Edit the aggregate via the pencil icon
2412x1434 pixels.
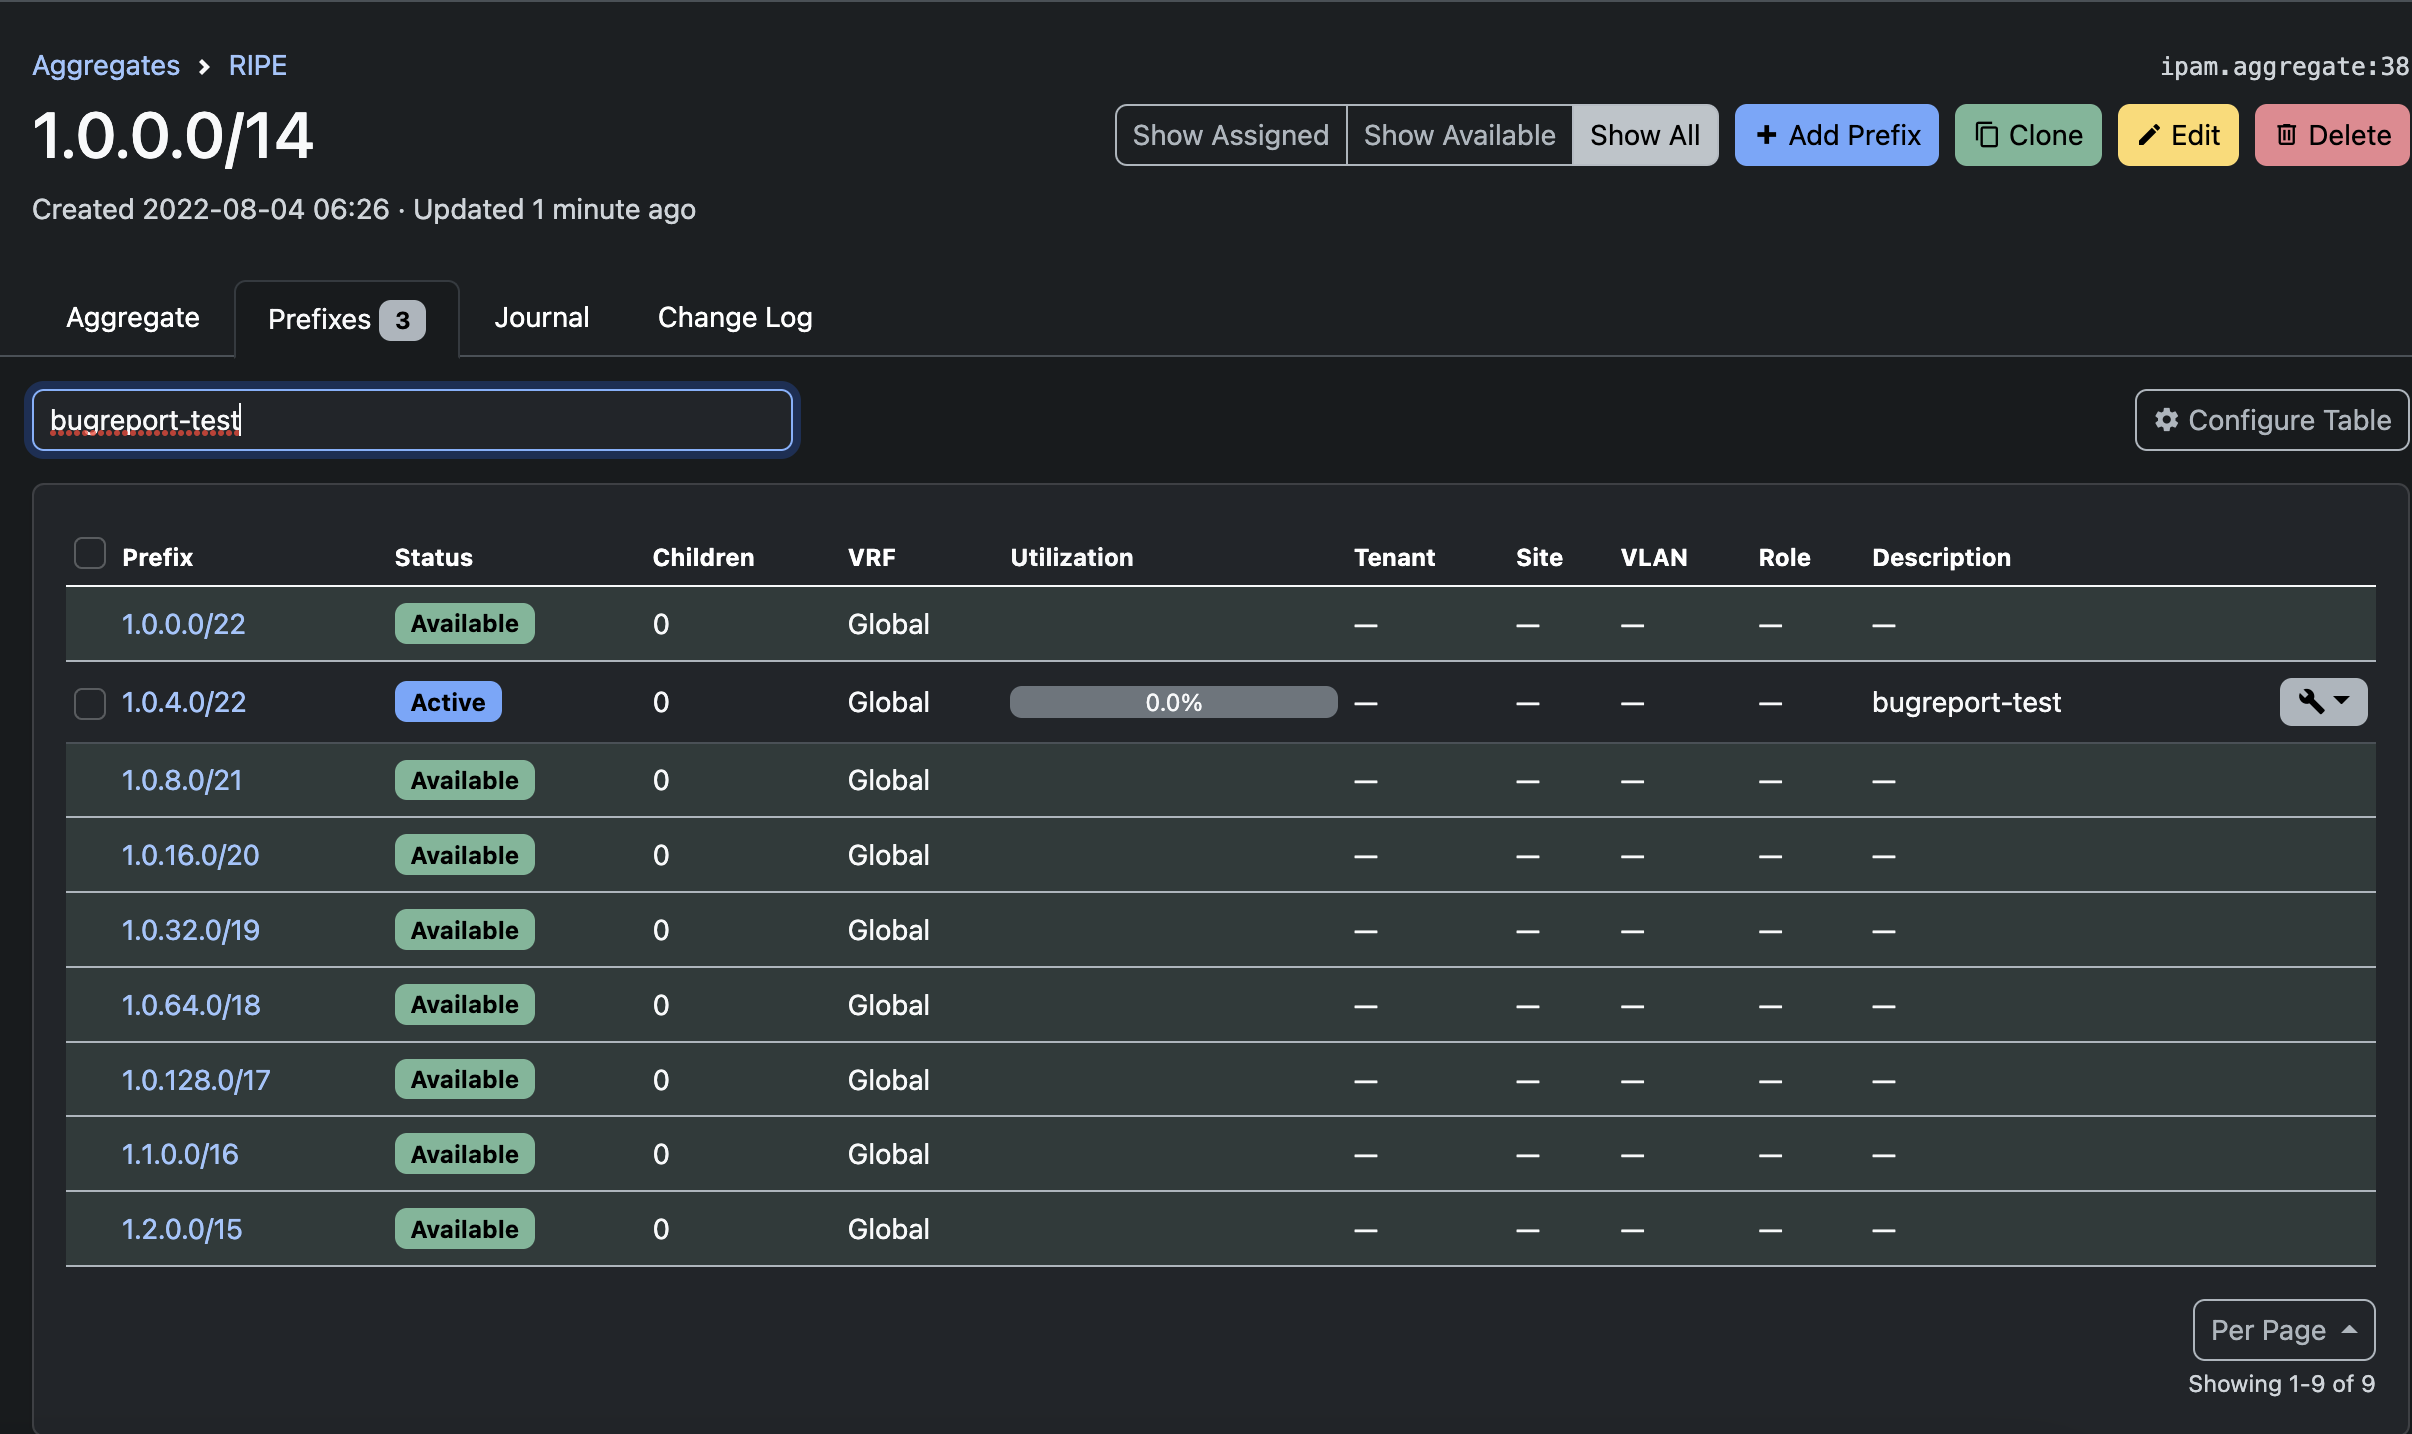(2178, 134)
